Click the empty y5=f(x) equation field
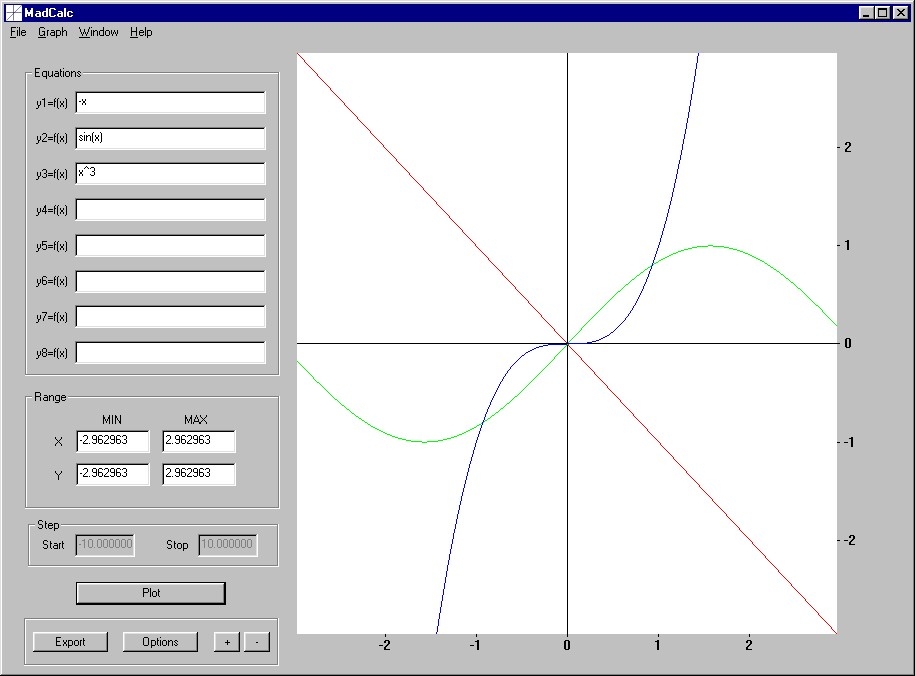Viewport: 915px width, 676px height. (170, 245)
